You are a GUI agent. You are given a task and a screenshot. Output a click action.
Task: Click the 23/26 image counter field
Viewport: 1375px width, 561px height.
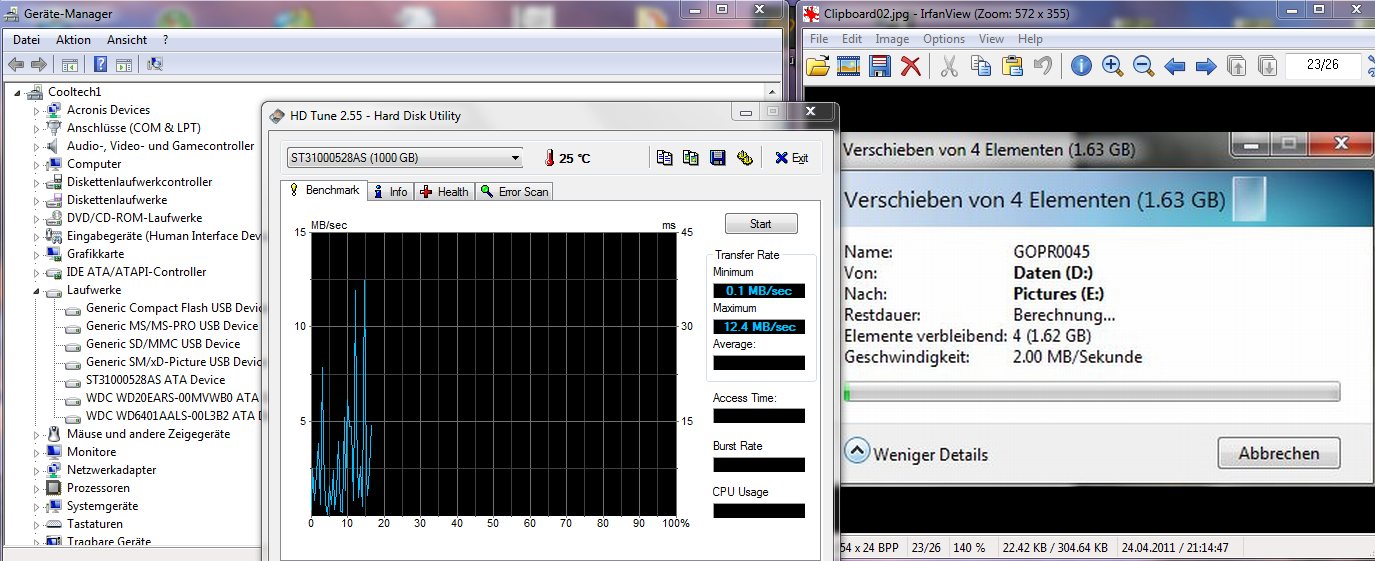coord(1322,66)
